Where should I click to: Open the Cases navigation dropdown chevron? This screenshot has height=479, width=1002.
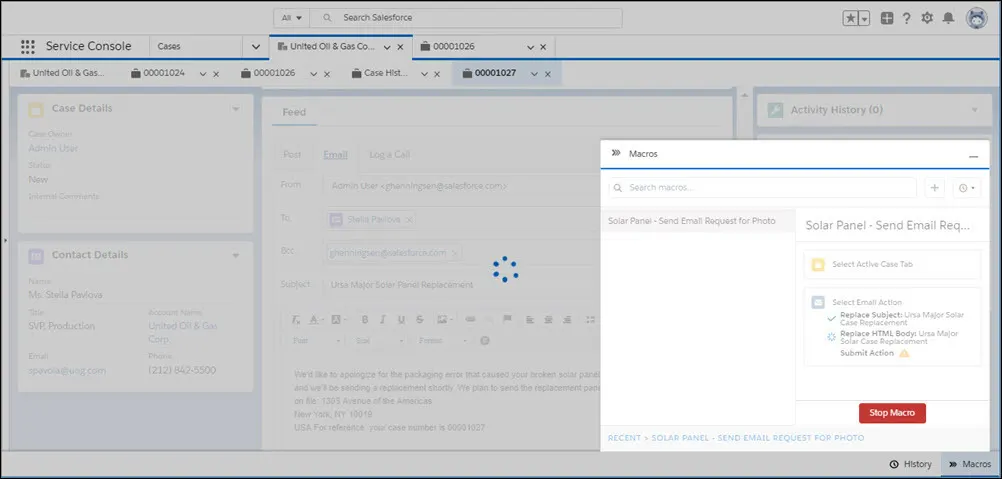coord(256,47)
